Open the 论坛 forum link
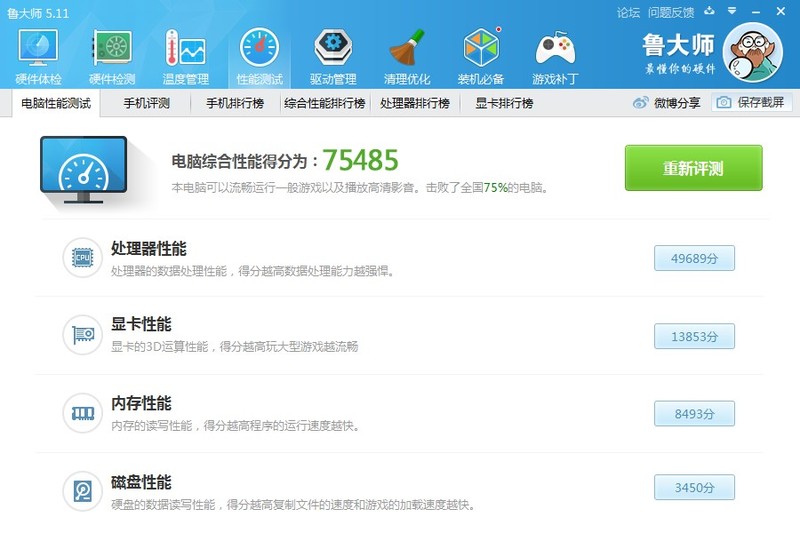The width and height of the screenshot is (800, 533). tap(628, 12)
